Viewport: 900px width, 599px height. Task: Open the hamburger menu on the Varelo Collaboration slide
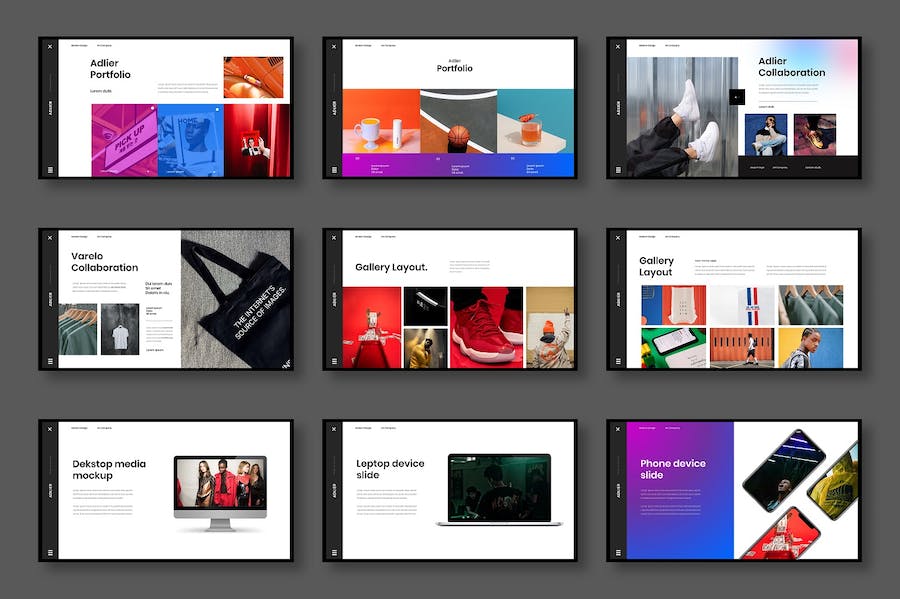49,361
